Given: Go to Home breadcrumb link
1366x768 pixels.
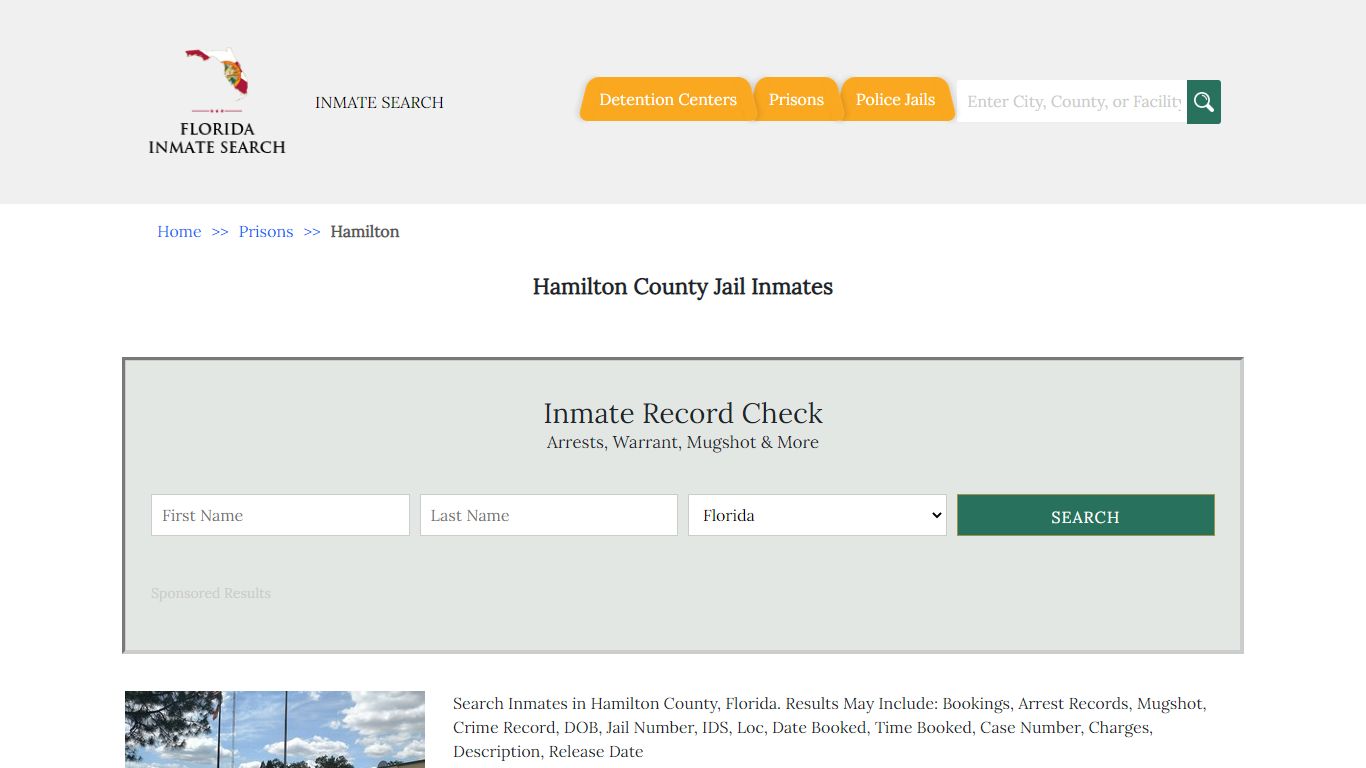Looking at the screenshot, I should click(179, 231).
